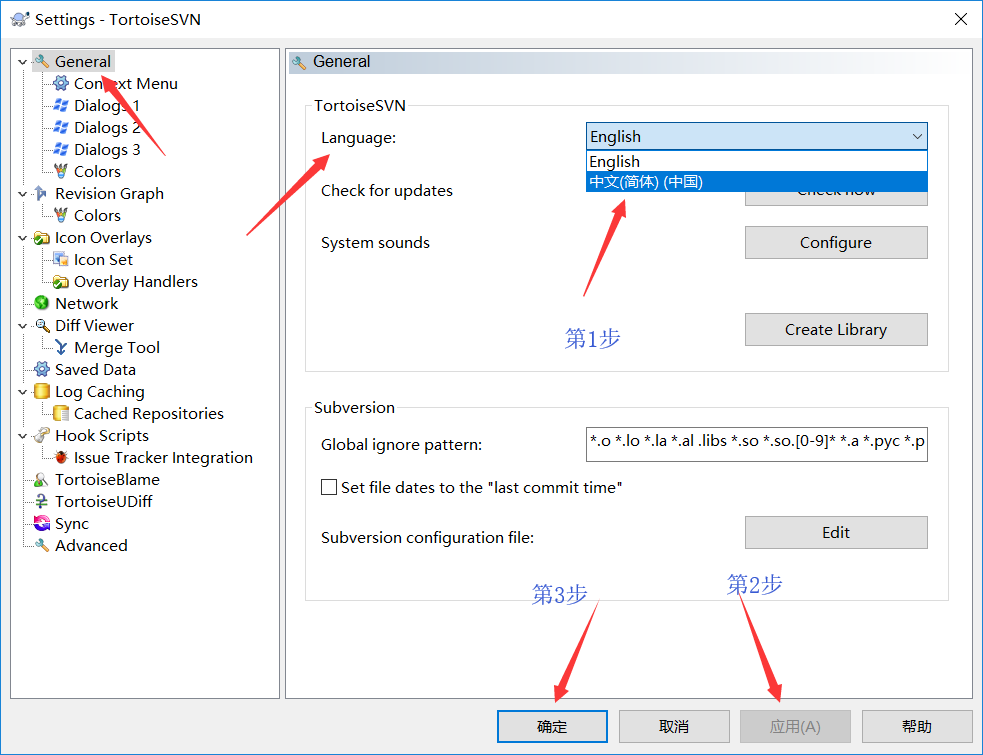983x755 pixels.
Task: Click the Diff Viewer magnifier icon
Action: [x=41, y=325]
